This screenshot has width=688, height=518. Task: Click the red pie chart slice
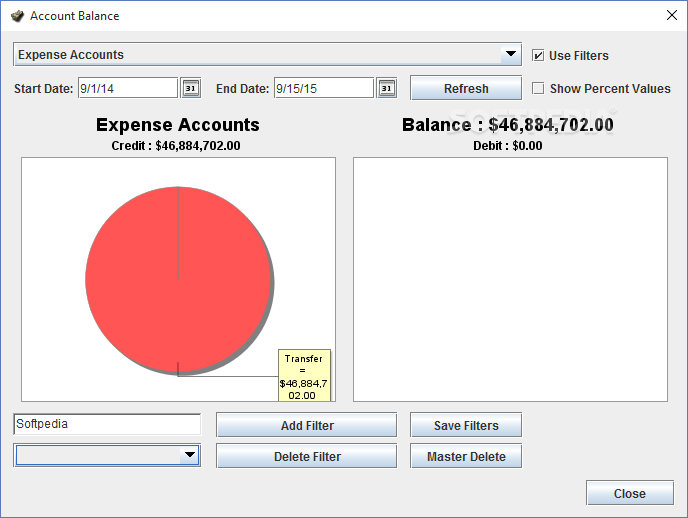tap(178, 280)
